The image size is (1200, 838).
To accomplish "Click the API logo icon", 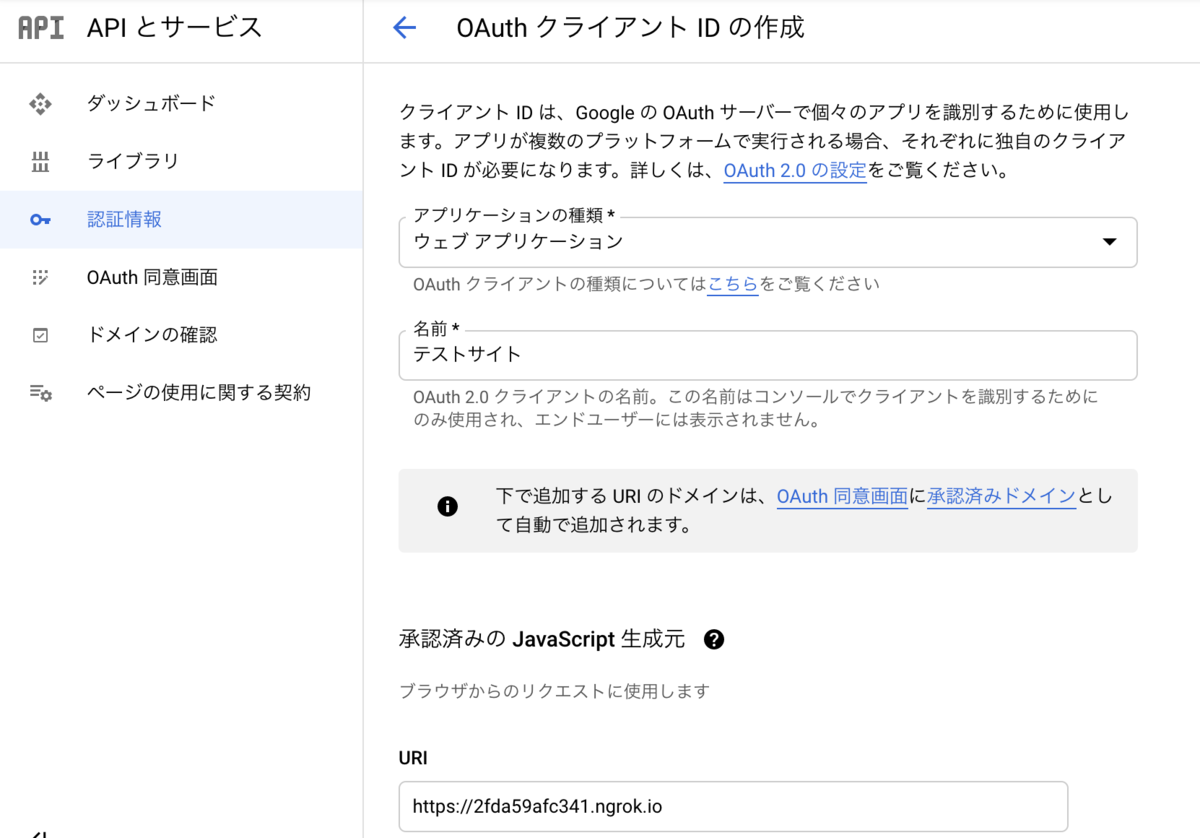I will point(41,27).
